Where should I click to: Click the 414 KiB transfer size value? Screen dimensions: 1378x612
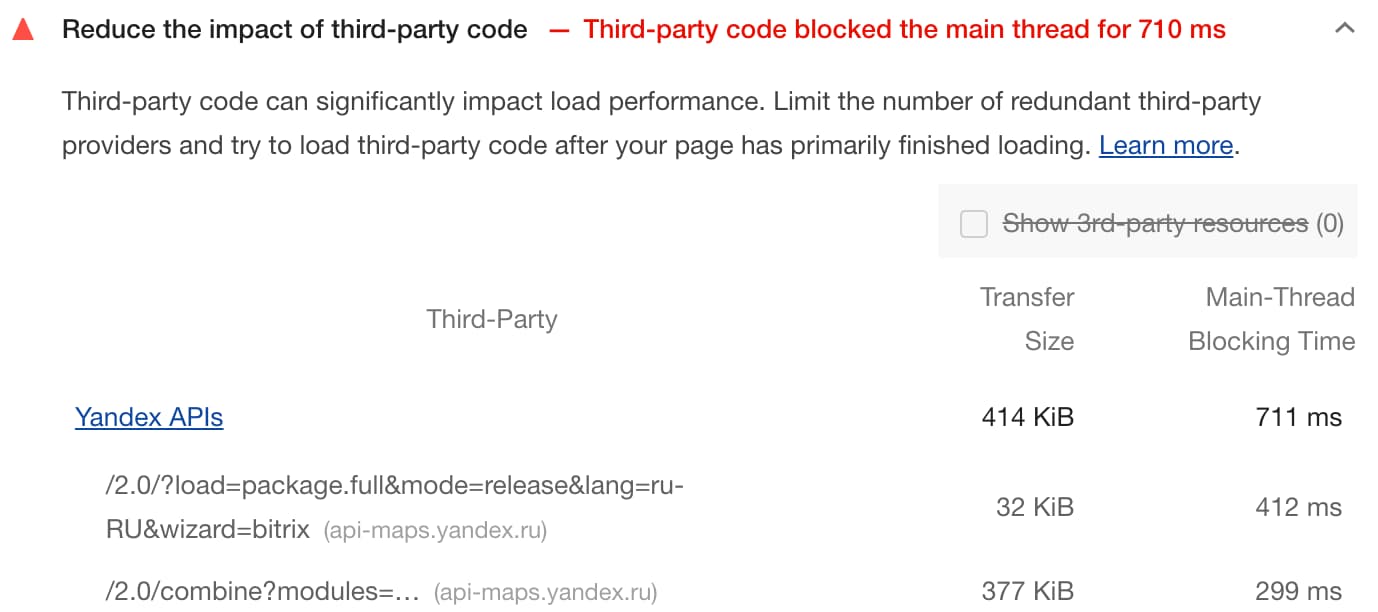click(x=1027, y=417)
